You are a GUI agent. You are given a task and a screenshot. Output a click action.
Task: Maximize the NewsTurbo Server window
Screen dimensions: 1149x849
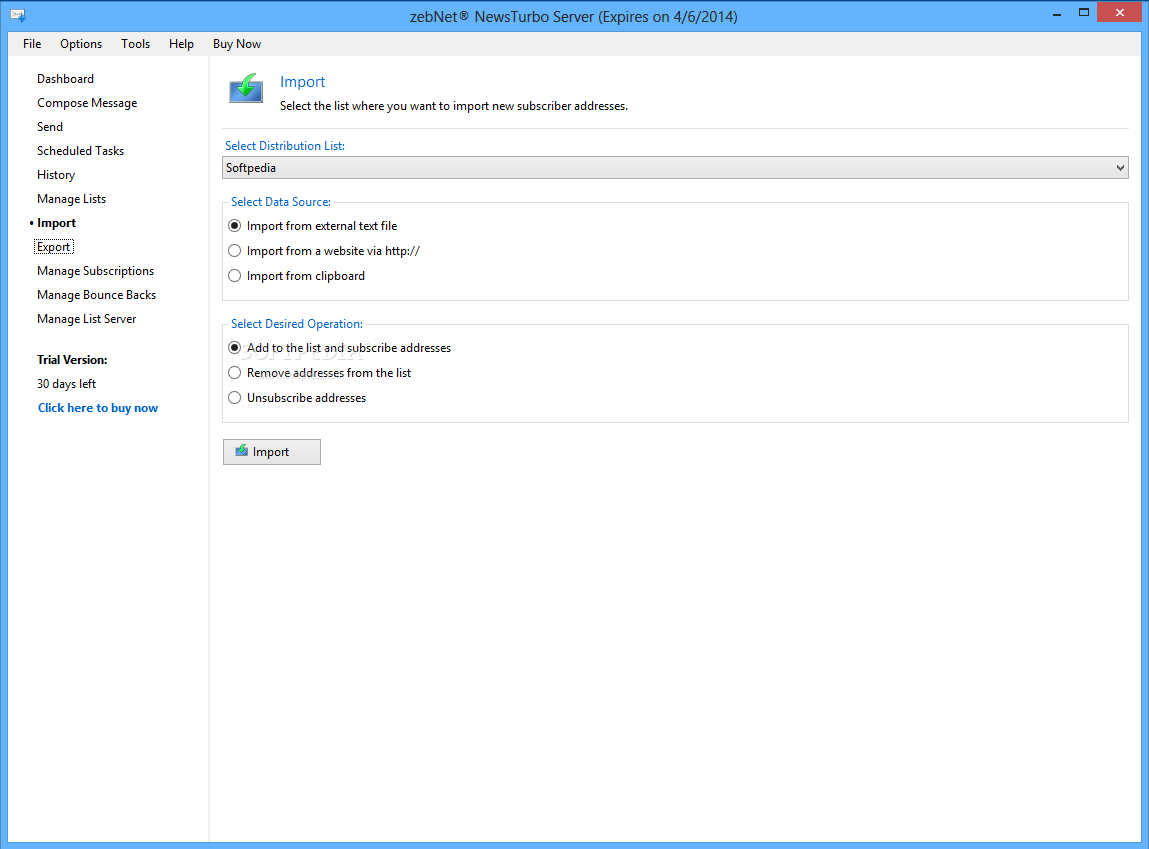pos(1084,12)
